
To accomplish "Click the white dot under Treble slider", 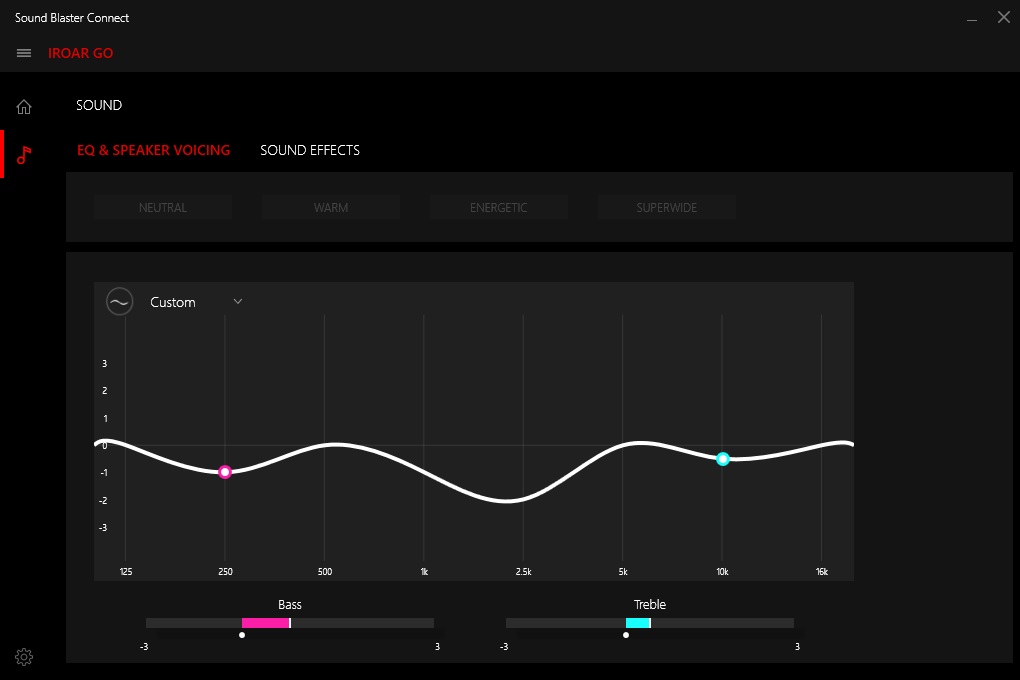I will tap(626, 635).
